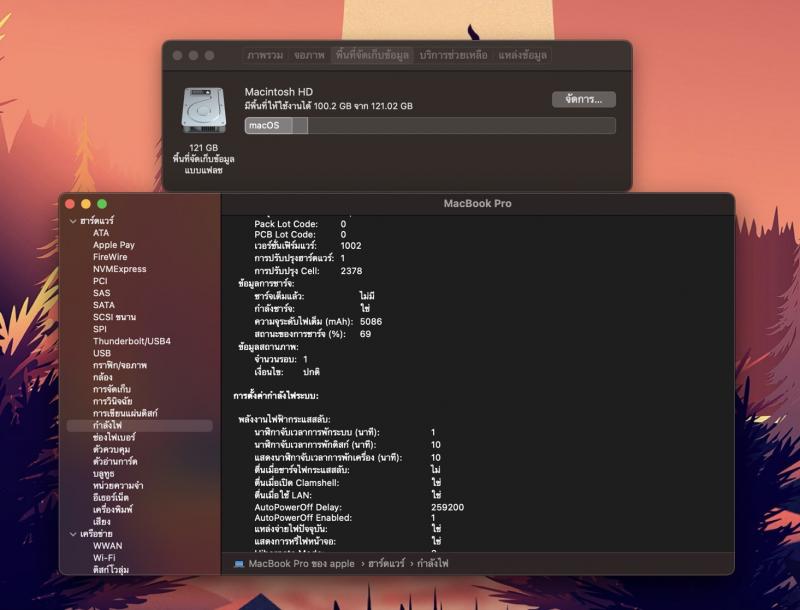Click the จำนวนรอบ cycle count row
800x610 pixels.
[281, 360]
